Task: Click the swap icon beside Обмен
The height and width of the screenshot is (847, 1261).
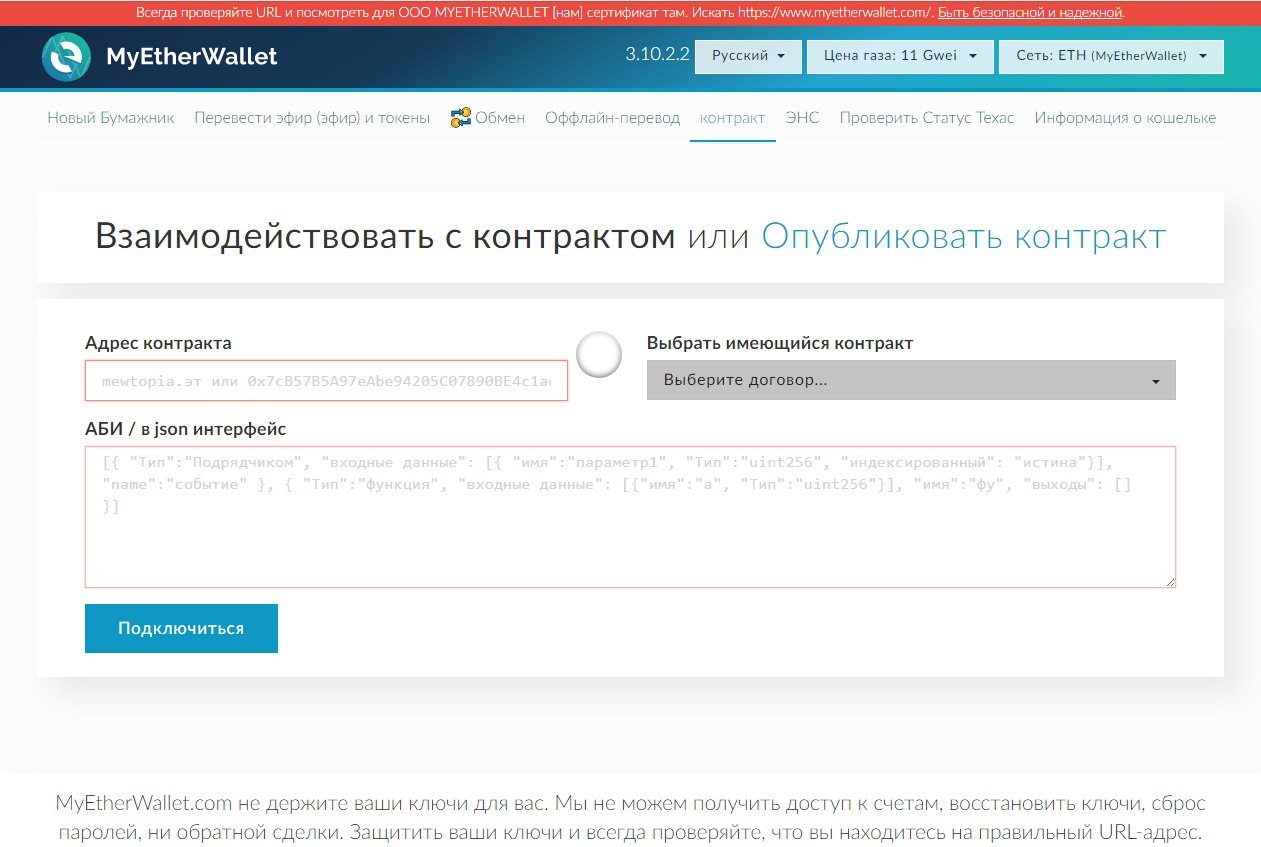Action: tap(460, 118)
